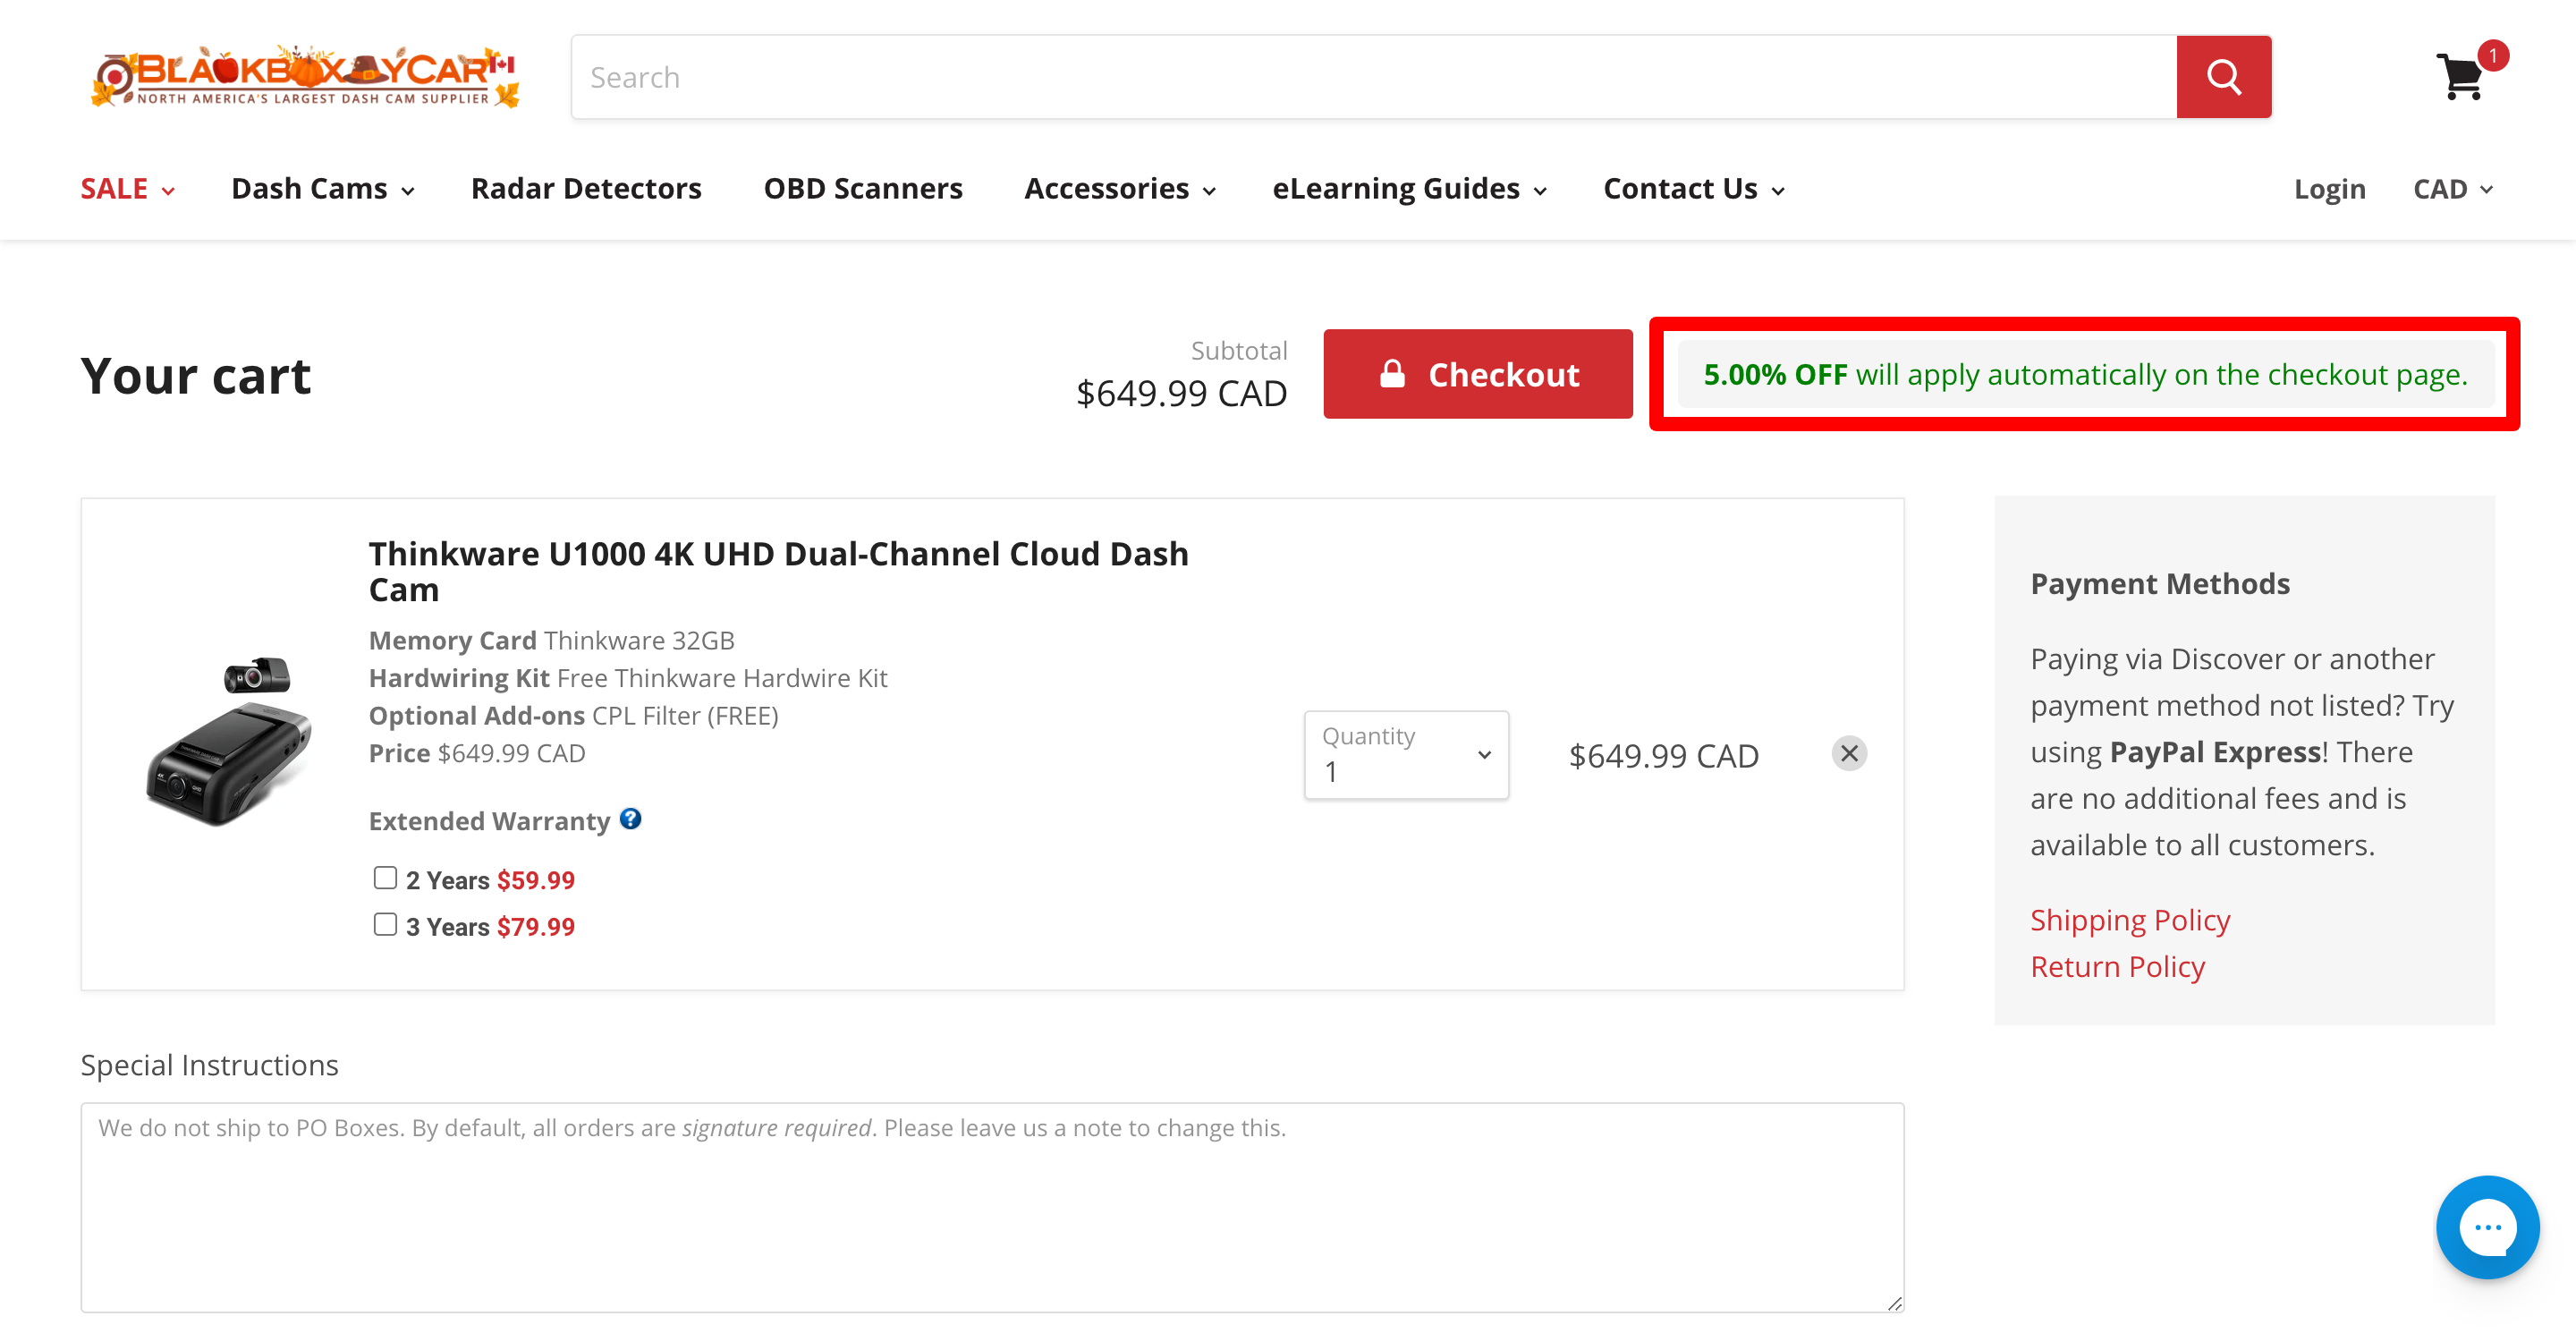Go to OBD Scanners
The image size is (2576, 1333).
(863, 189)
